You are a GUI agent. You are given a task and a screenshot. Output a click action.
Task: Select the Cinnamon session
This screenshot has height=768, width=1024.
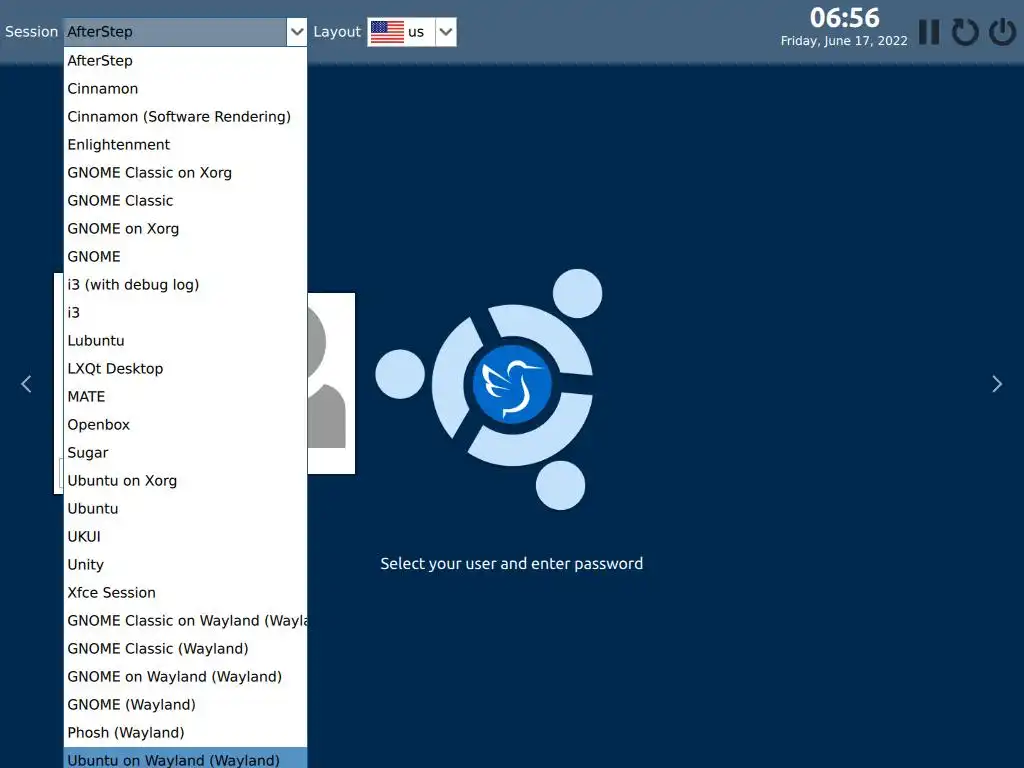pyautogui.click(x=185, y=89)
